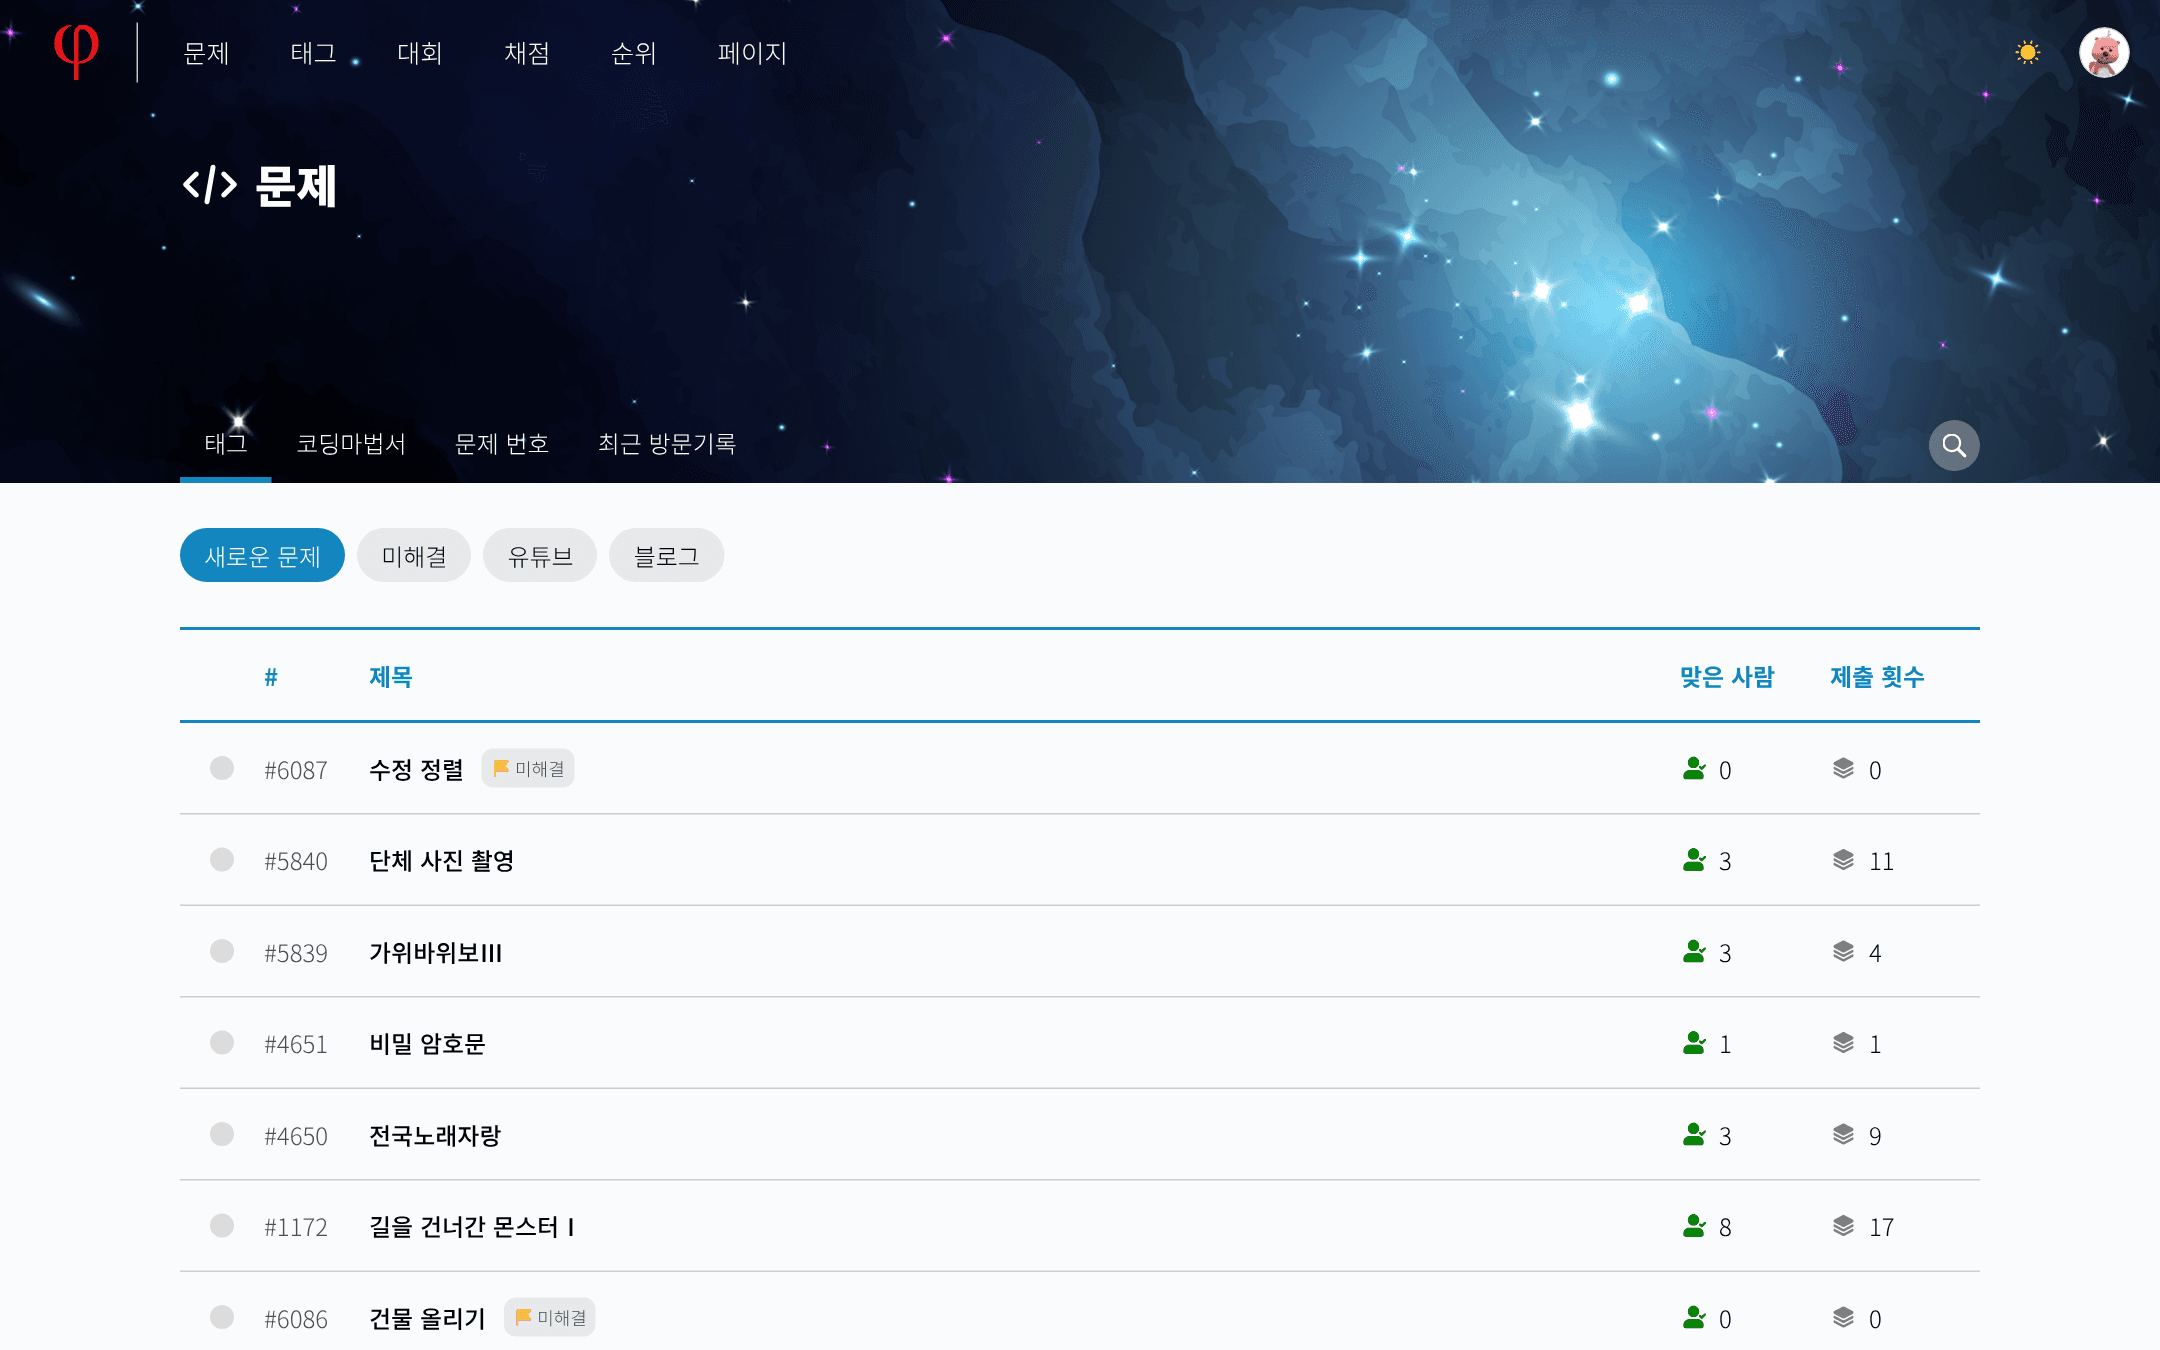
Task: Open the 문제 nav menu item
Action: point(207,53)
